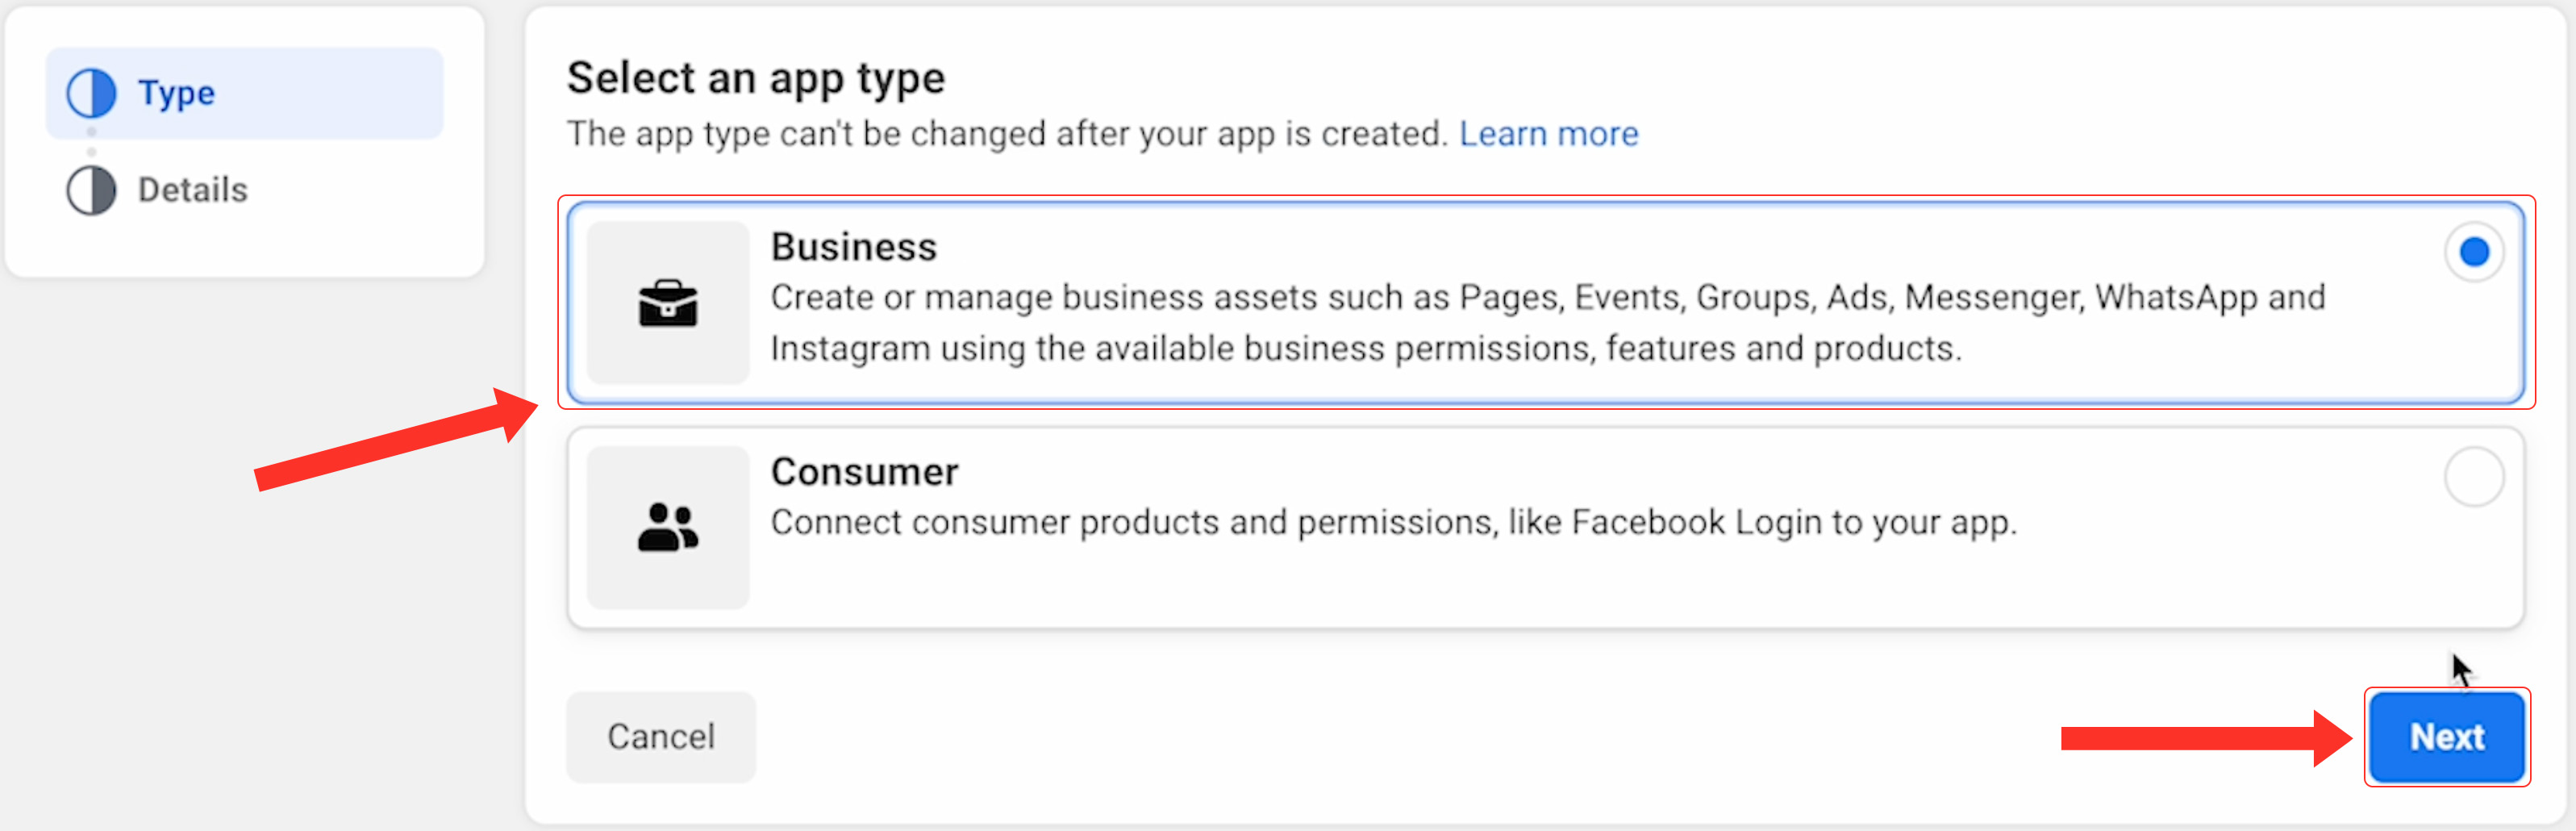Screen dimensions: 2576x831
Task: Click the Consumer option title text
Action: (865, 472)
